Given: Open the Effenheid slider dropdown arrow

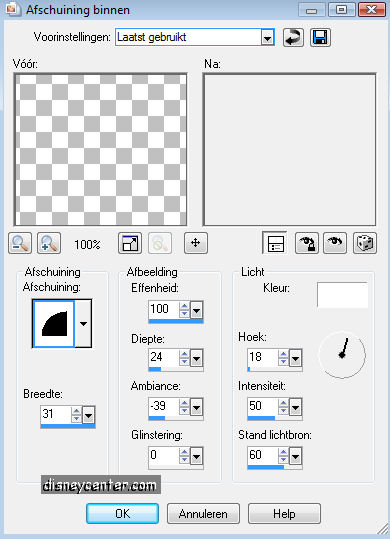Looking at the screenshot, I should [197, 311].
